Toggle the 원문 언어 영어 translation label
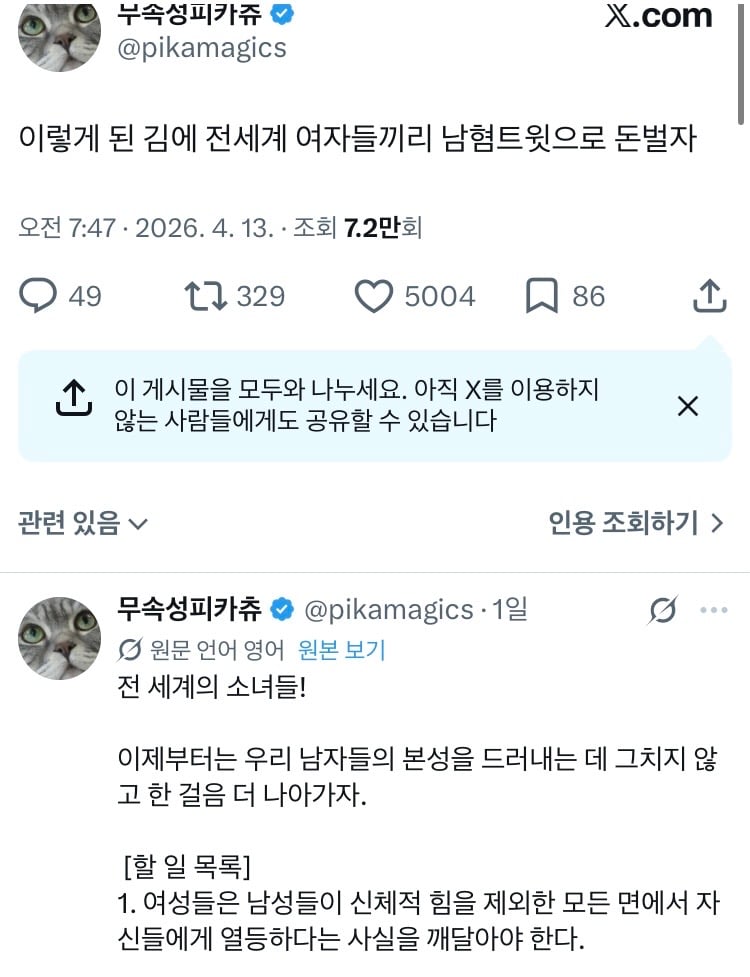 point(201,650)
